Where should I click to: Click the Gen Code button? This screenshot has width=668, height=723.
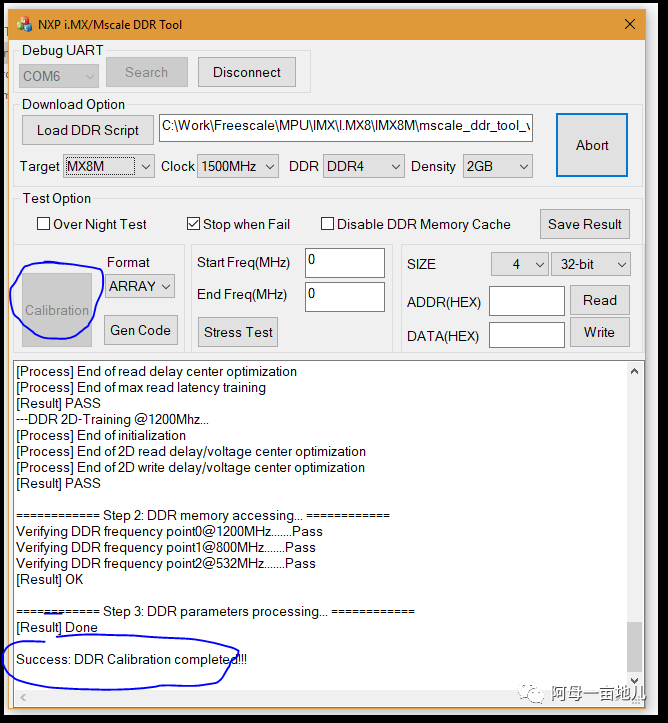tap(141, 330)
